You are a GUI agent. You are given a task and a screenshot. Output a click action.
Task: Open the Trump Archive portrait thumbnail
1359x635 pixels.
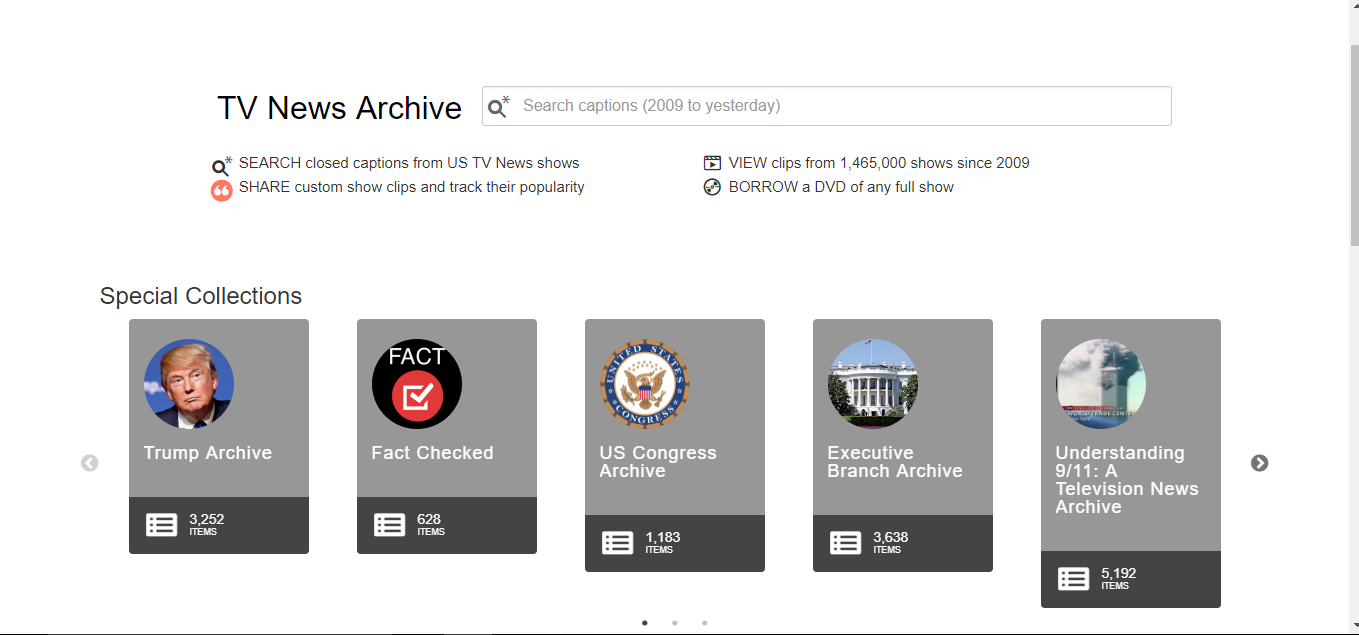coord(189,384)
